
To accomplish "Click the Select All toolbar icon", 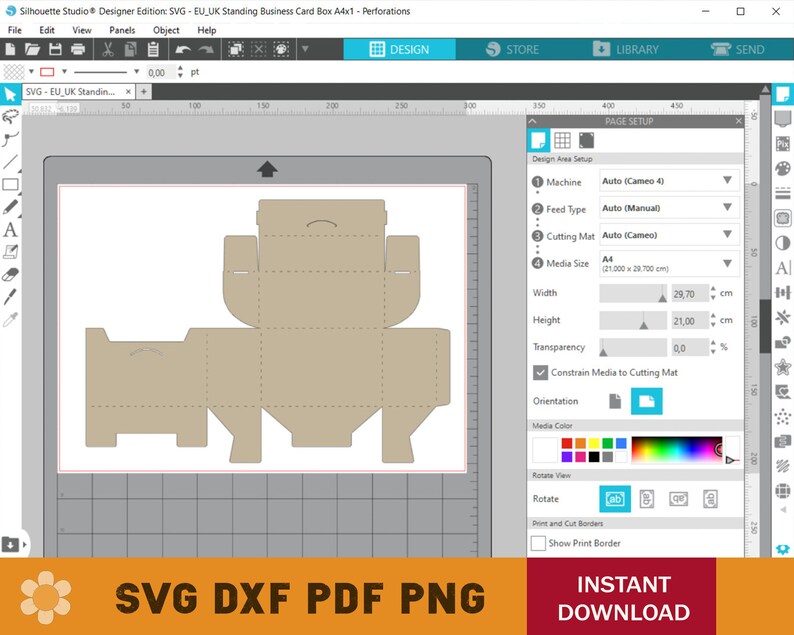I will click(235, 49).
